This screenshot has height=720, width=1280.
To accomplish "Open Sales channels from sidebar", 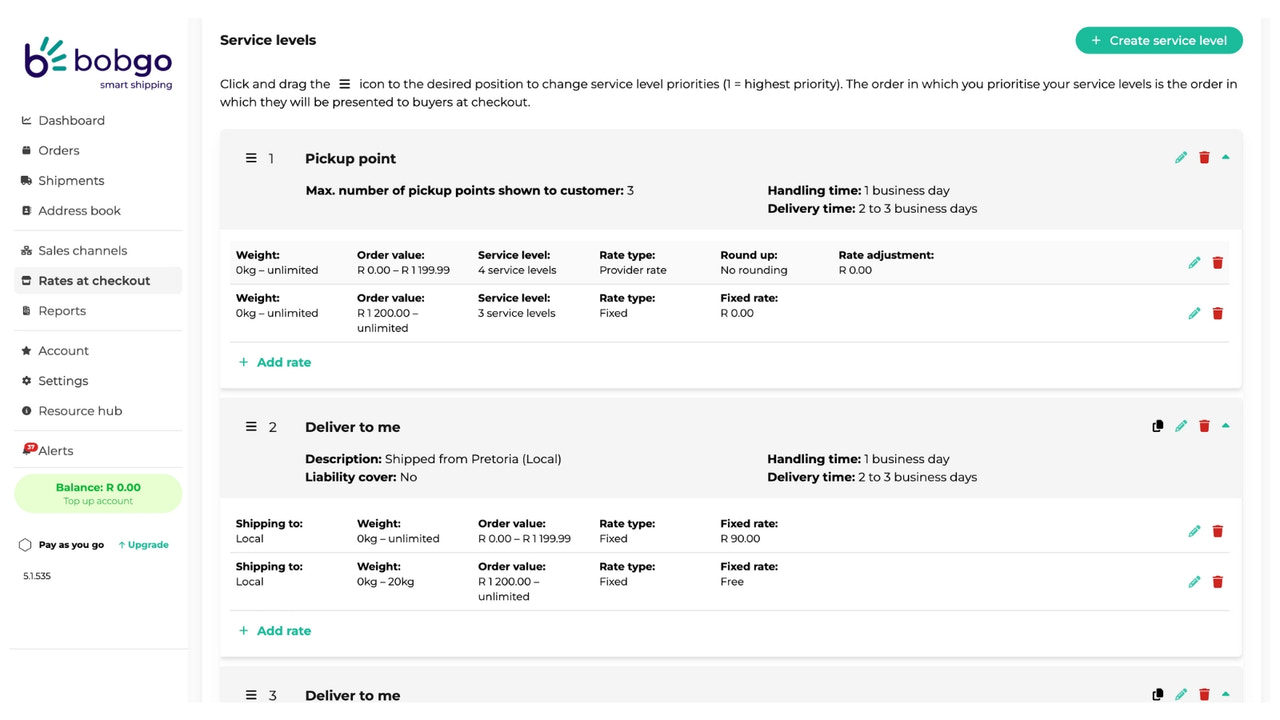I will [x=82, y=250].
